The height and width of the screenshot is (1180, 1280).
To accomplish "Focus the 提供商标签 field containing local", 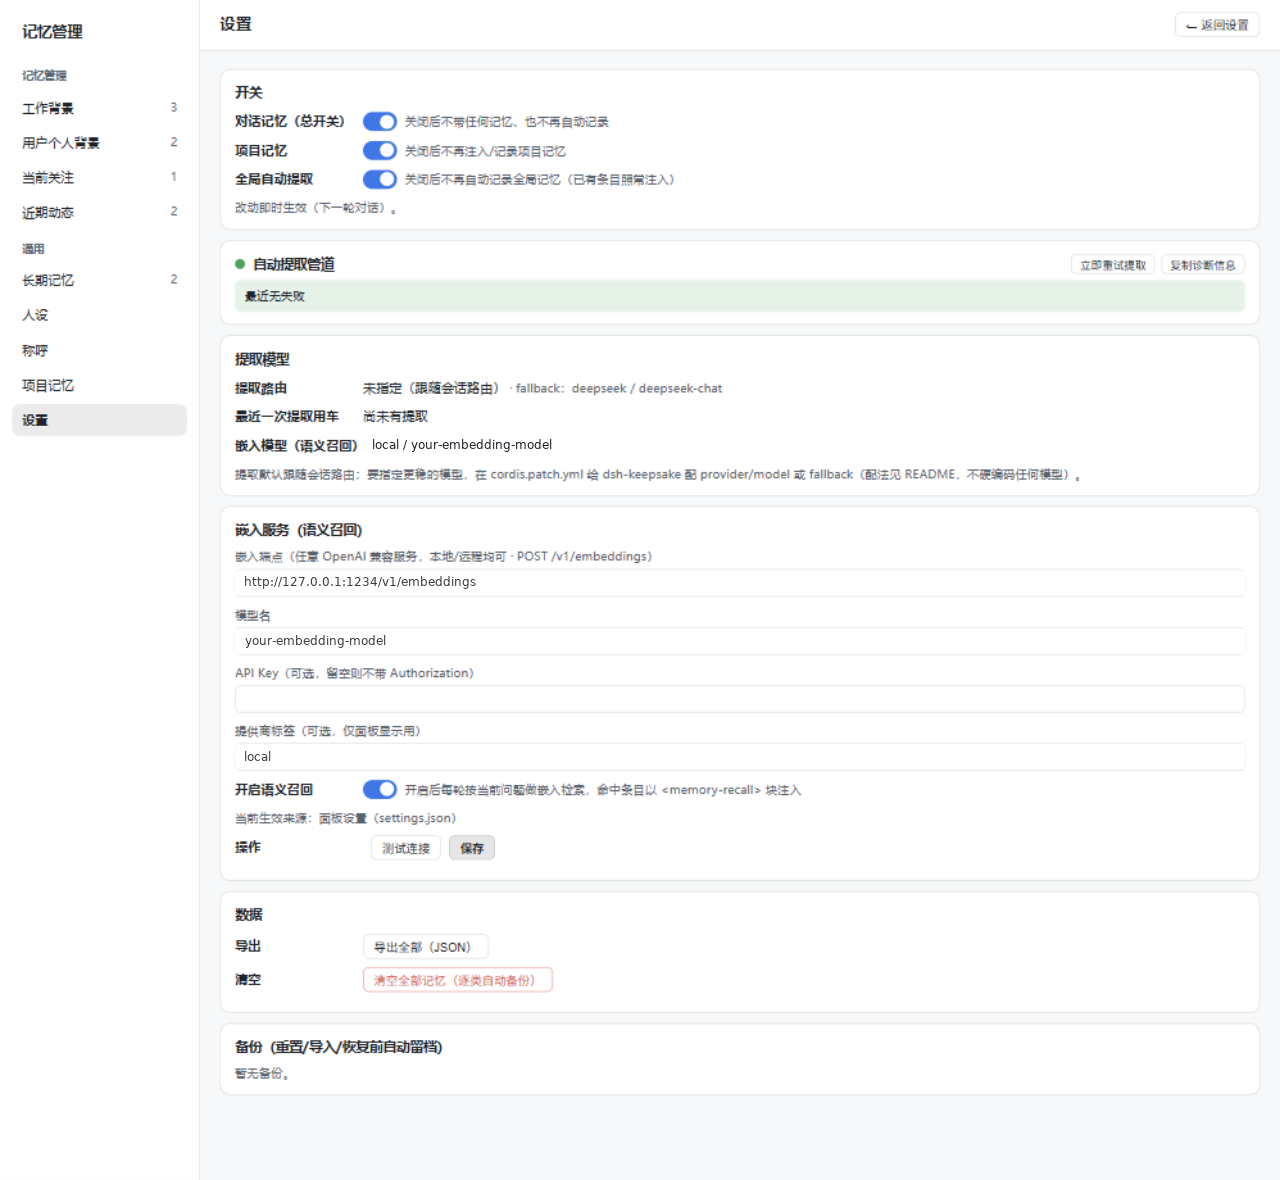I will 740,757.
